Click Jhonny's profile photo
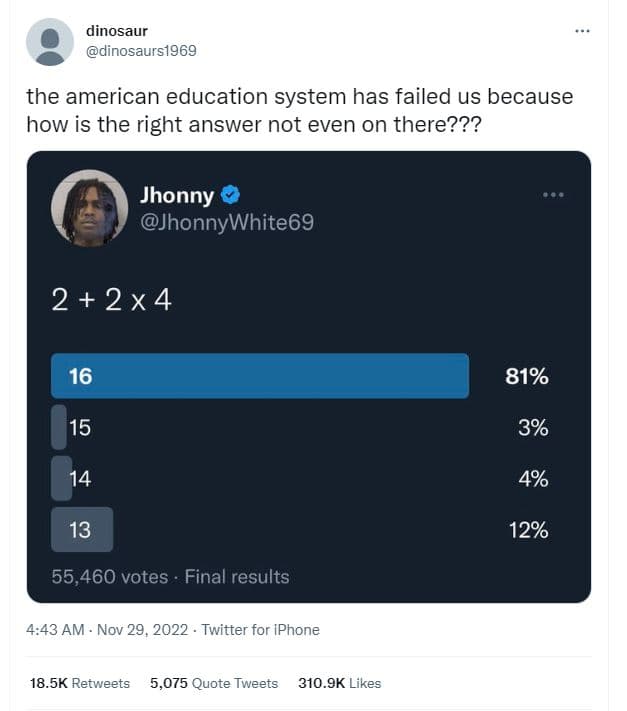The height and width of the screenshot is (711, 627). [90, 208]
